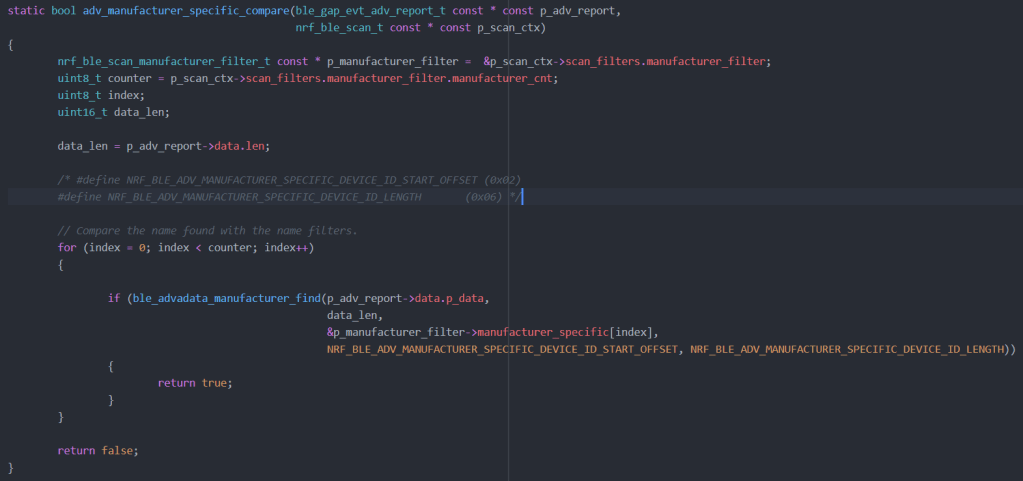Image resolution: width=1023 pixels, height=481 pixels.
Task: Click the static keyword on first line
Action: (26, 10)
